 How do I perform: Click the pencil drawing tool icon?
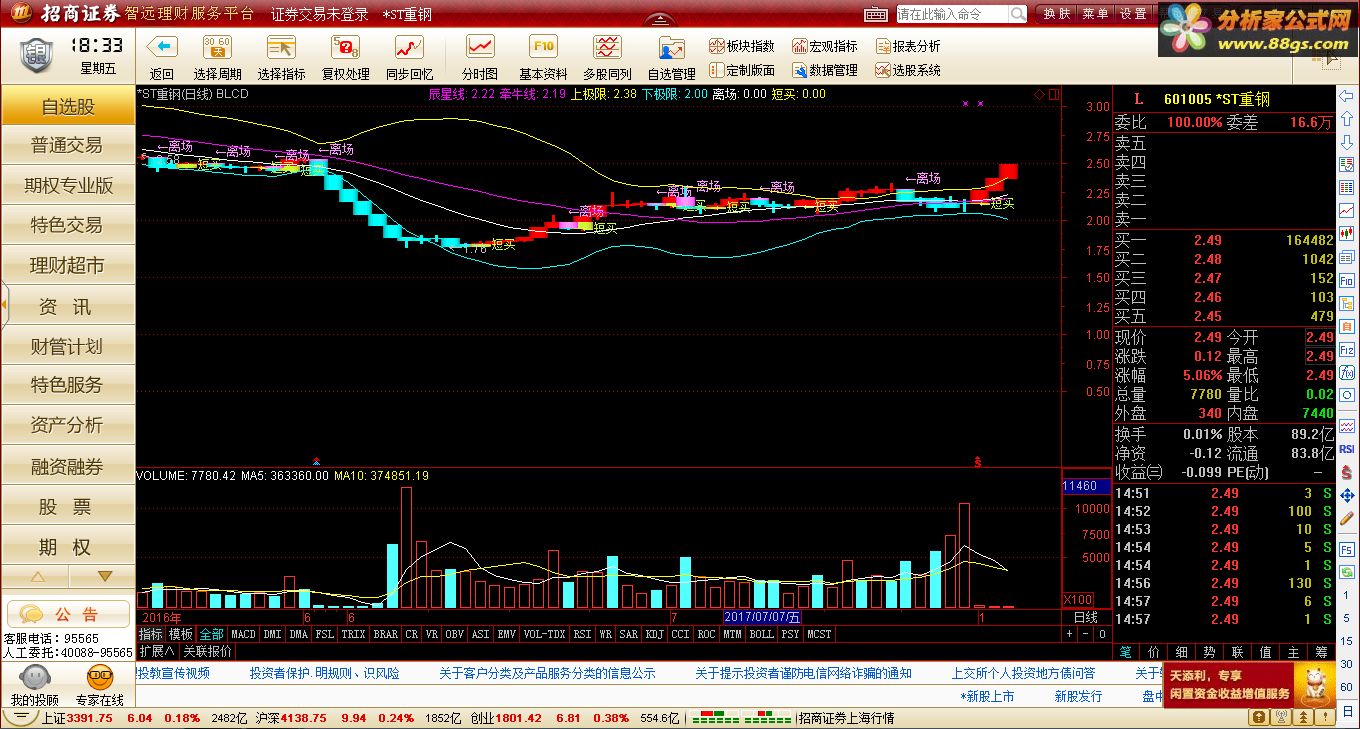(x=1346, y=519)
